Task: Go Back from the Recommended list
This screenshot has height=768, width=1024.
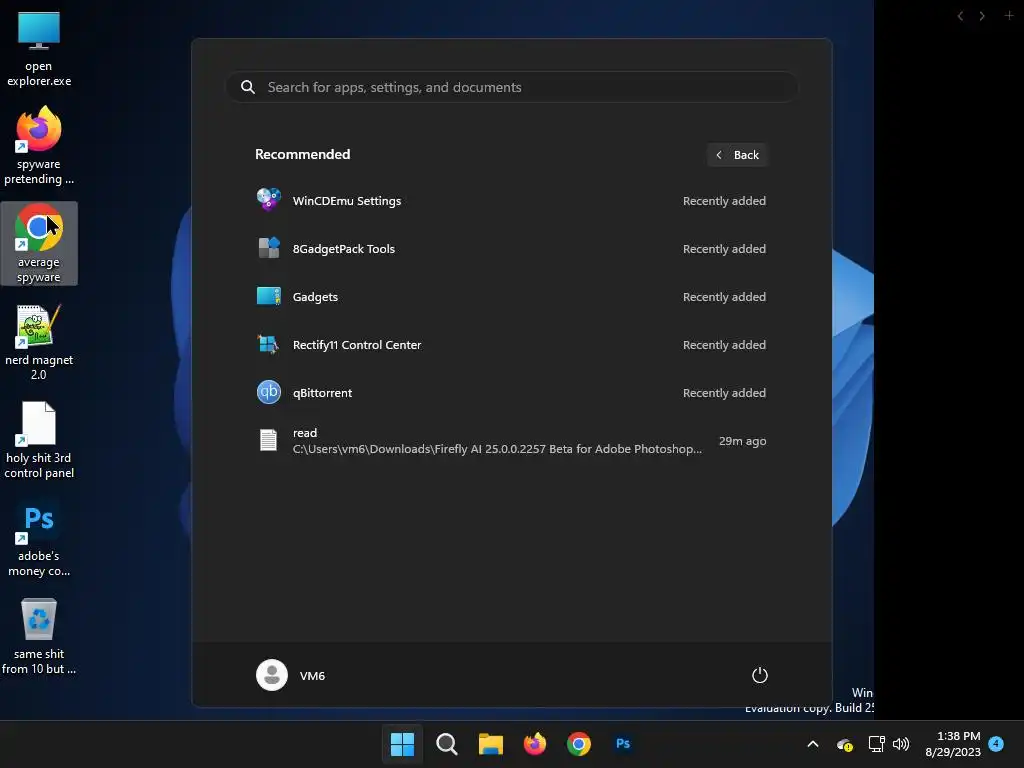Action: coord(737,155)
